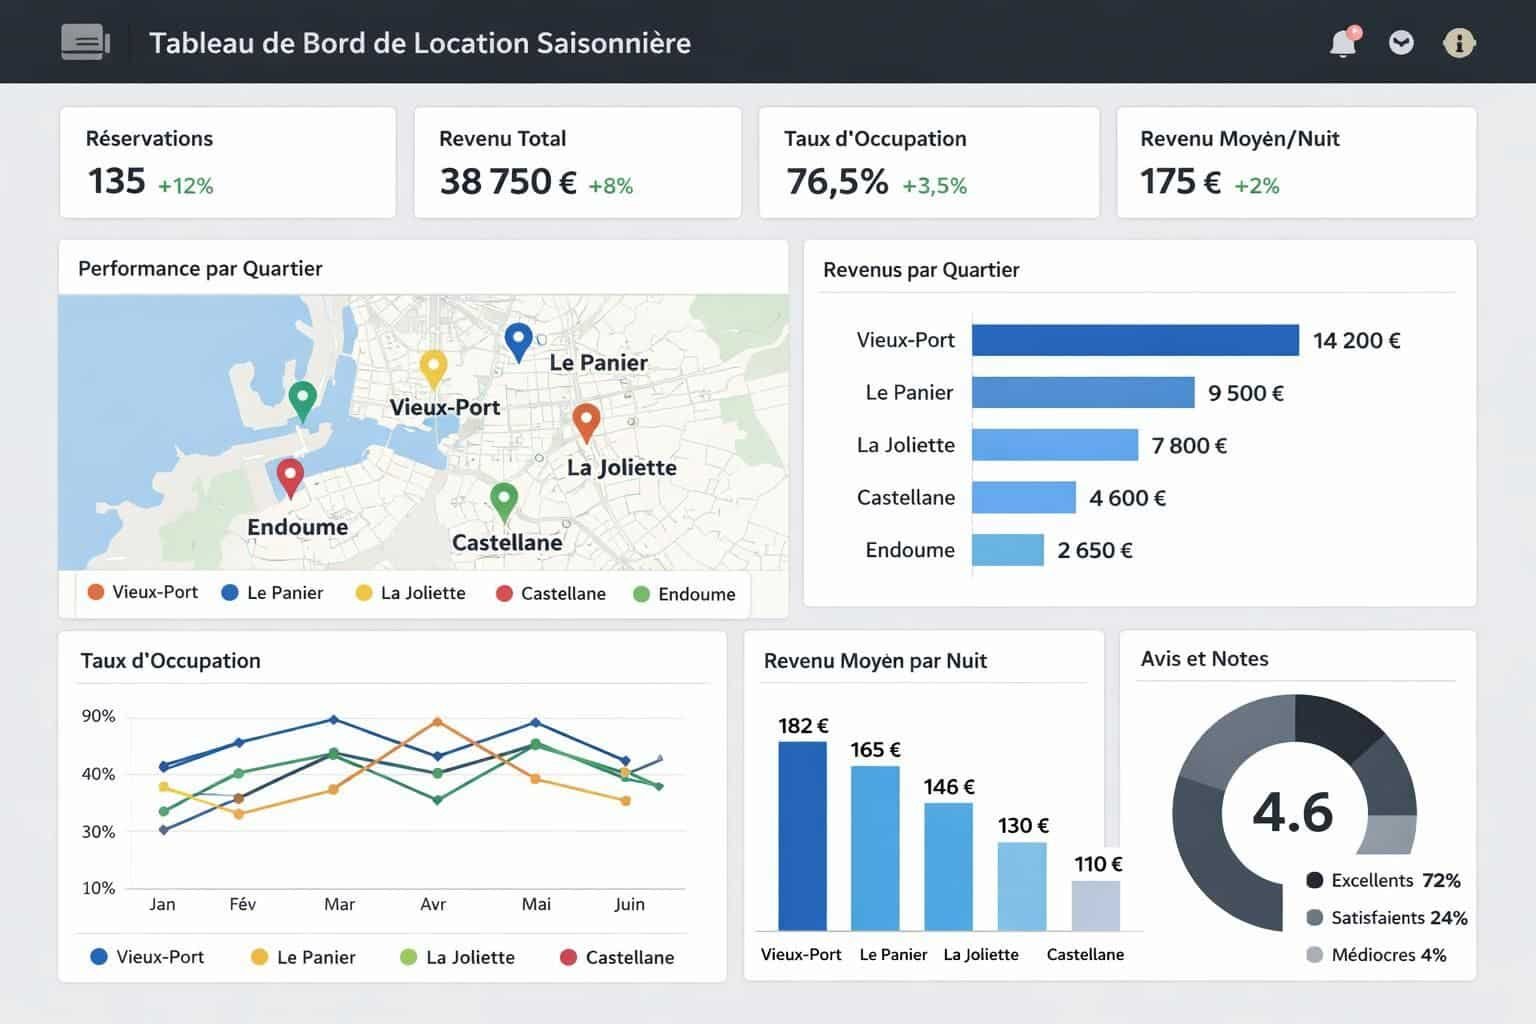This screenshot has width=1536, height=1024.
Task: Click the 4.6 rating donut center
Action: point(1293,812)
